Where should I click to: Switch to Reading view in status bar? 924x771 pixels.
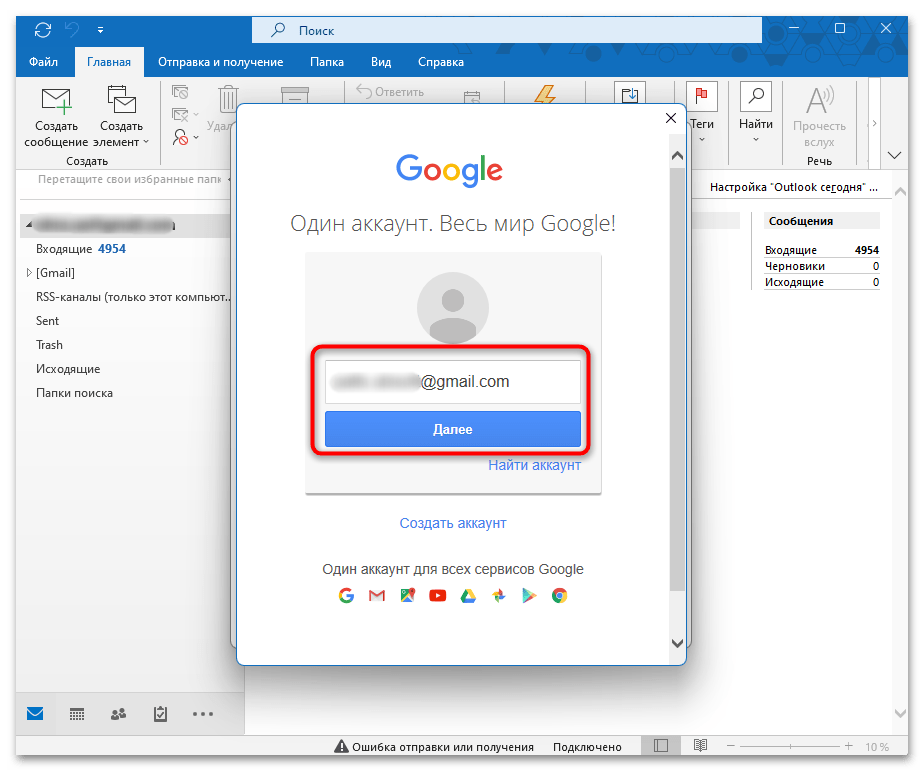click(701, 746)
